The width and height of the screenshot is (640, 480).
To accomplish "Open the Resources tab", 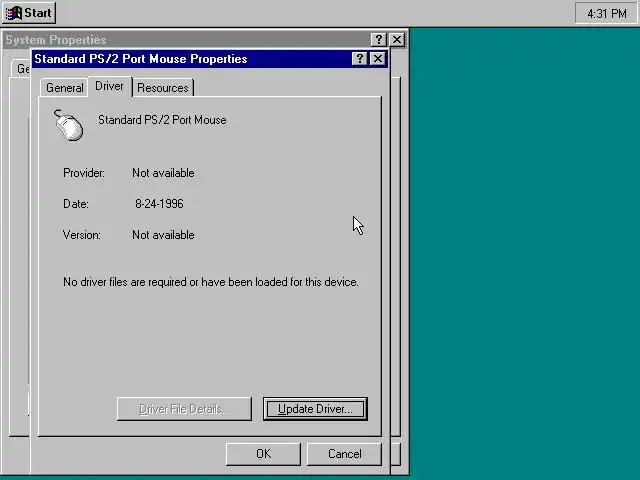I will pyautogui.click(x=162, y=88).
